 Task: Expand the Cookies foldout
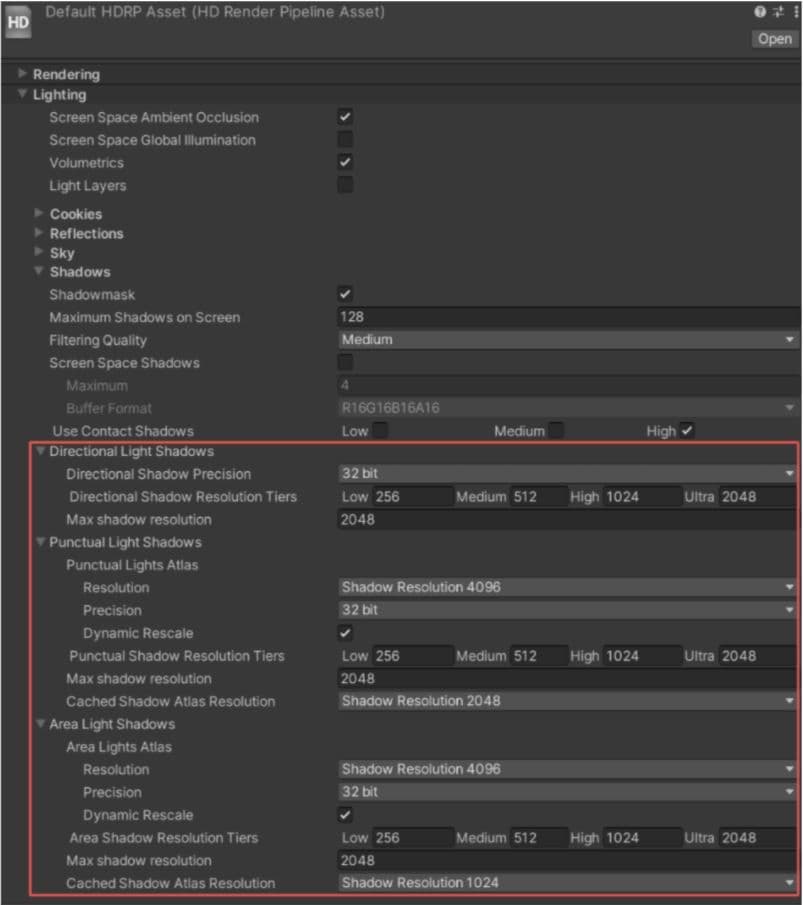[x=39, y=213]
